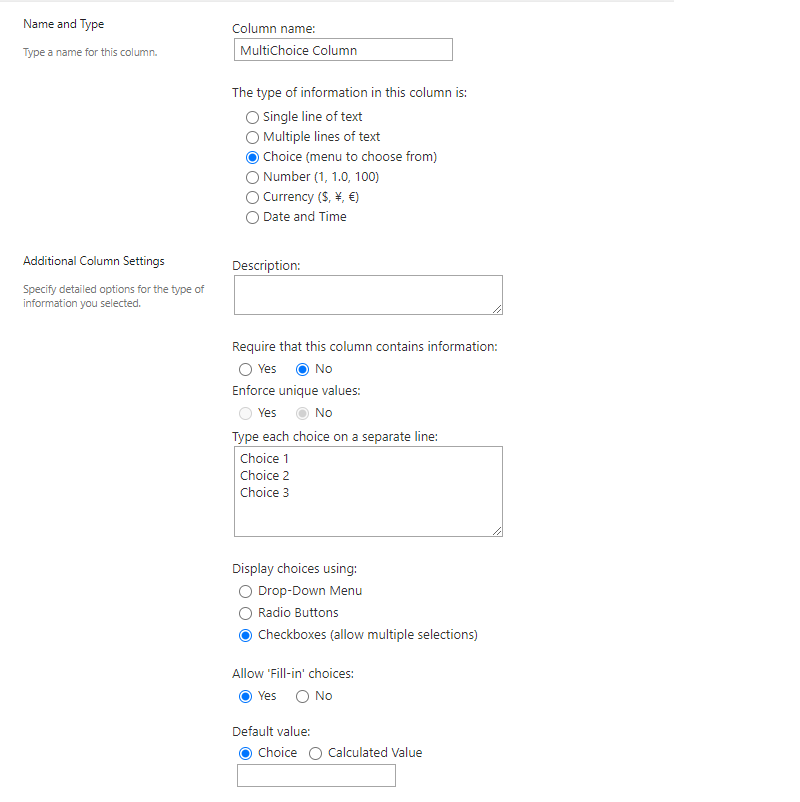Viewport: 800px width, 802px height.
Task: Select Single line of text type
Action: tap(252, 117)
